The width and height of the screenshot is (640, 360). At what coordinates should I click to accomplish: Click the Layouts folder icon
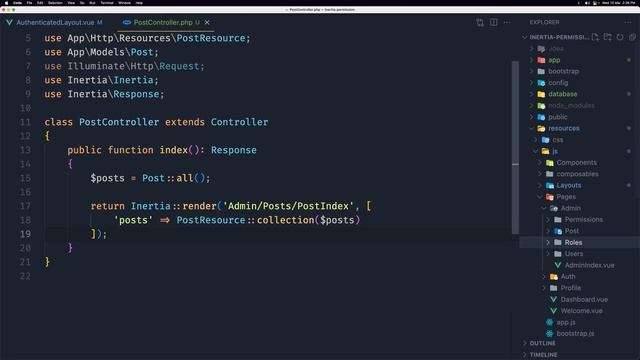[550, 186]
